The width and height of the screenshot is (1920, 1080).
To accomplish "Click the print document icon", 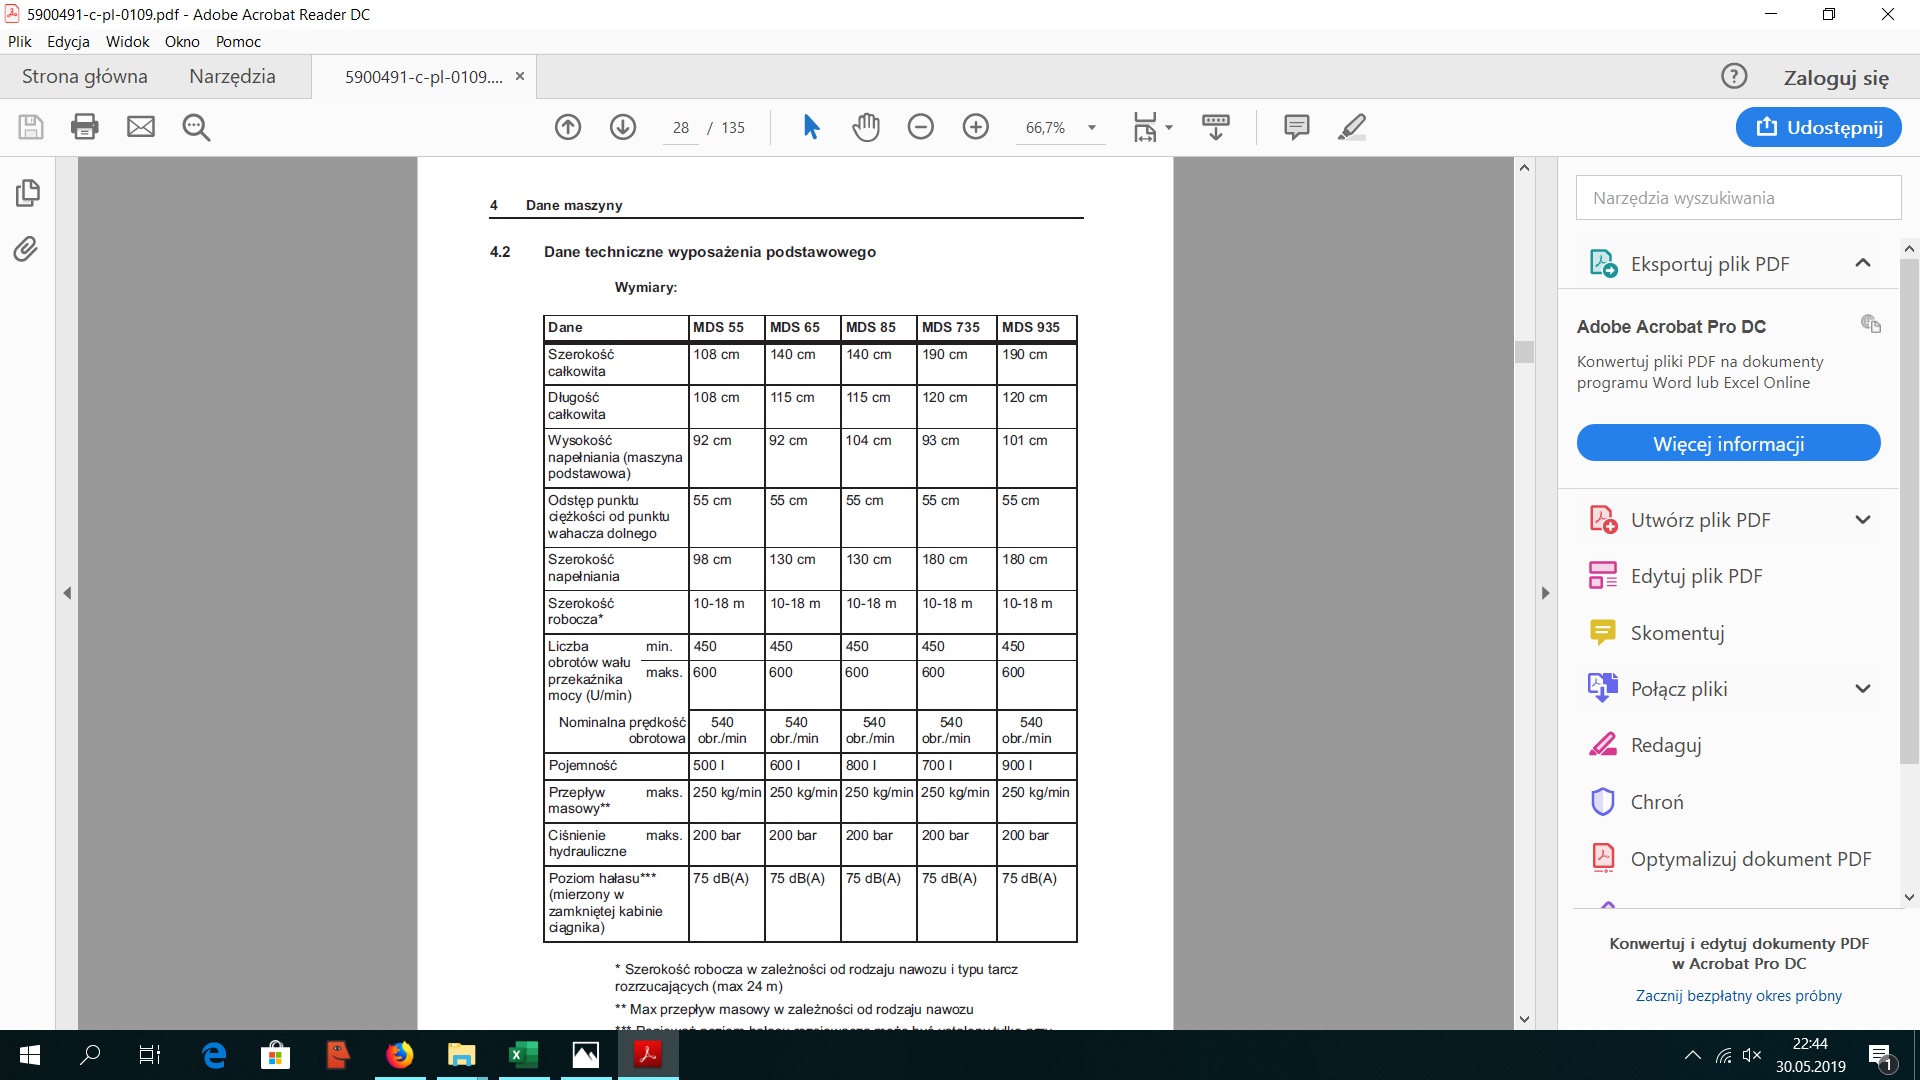I will click(85, 127).
